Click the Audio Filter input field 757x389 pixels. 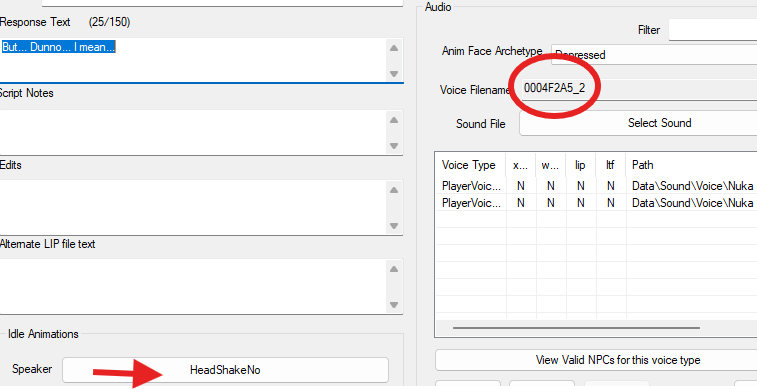pos(713,30)
